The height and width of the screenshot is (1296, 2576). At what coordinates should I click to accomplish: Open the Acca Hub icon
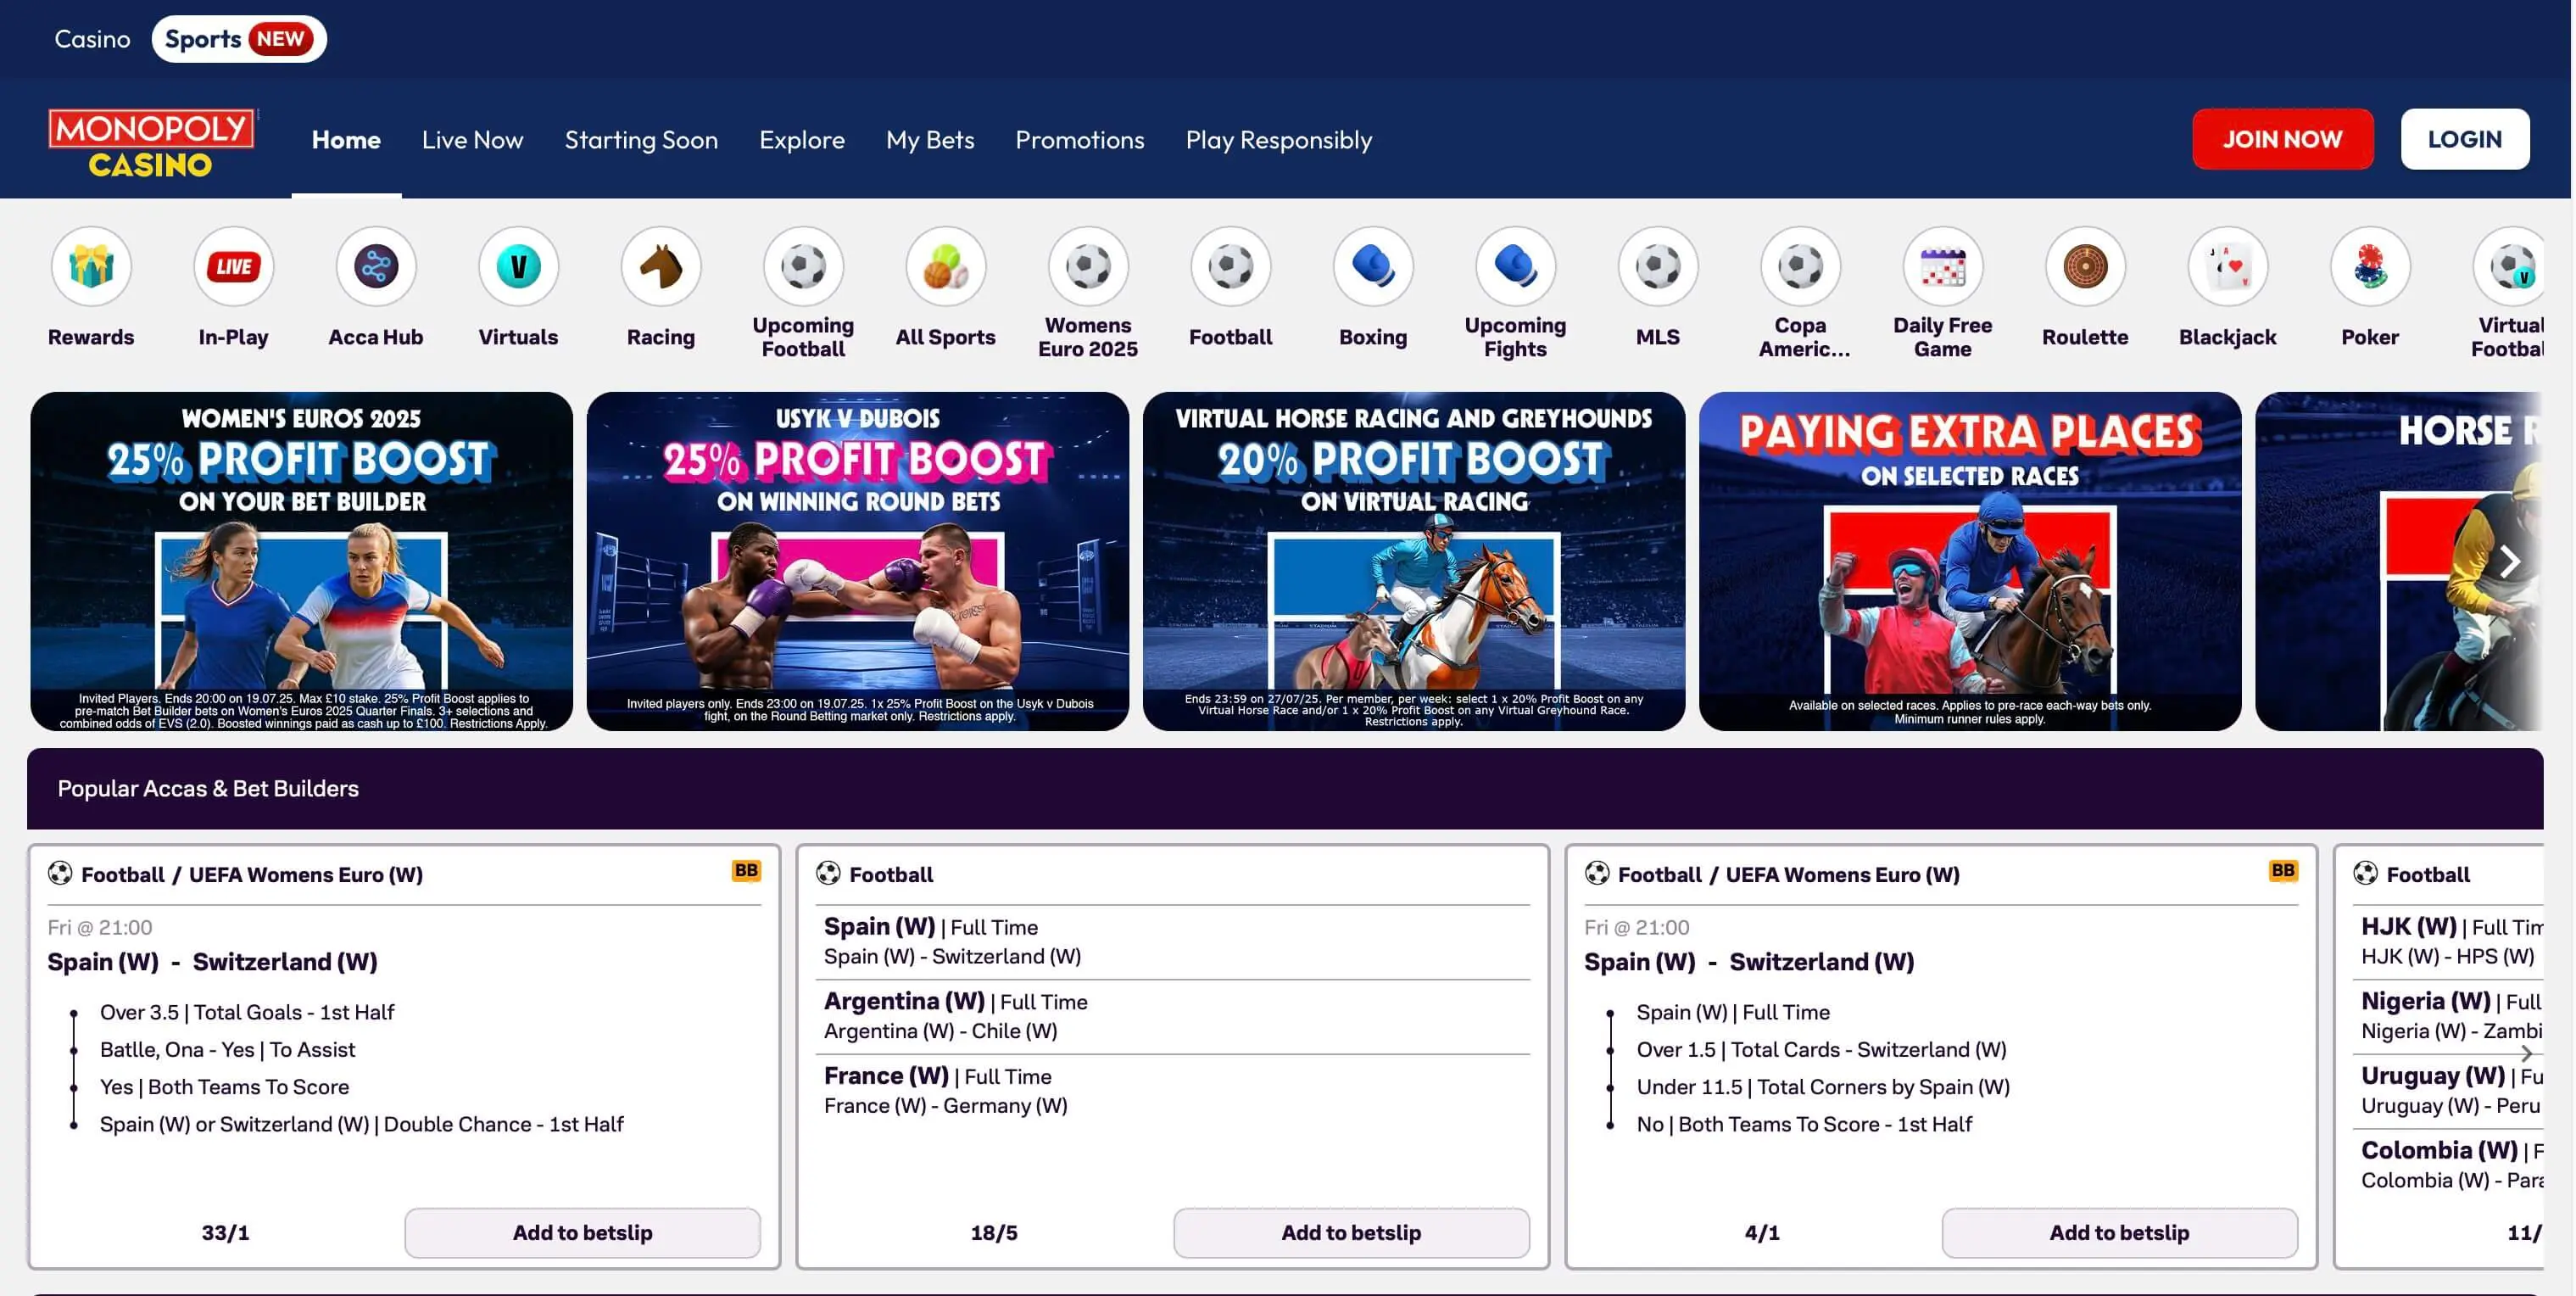coord(376,267)
